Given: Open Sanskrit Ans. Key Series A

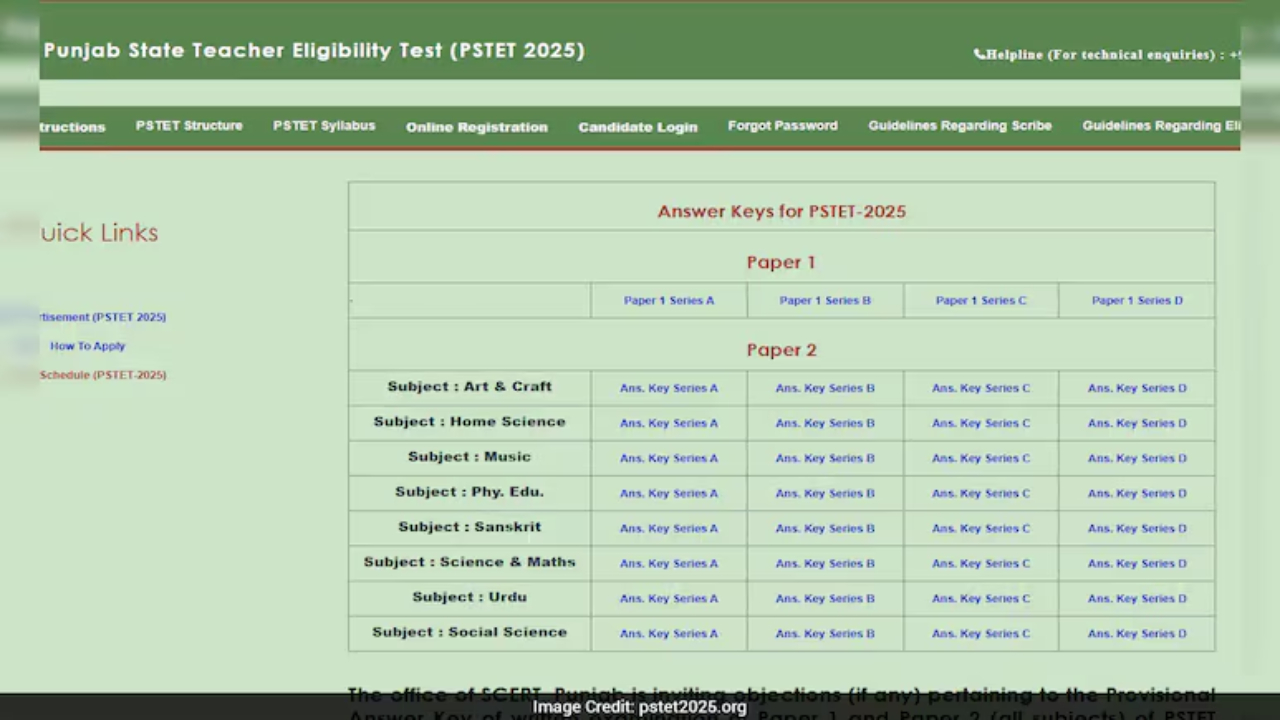Looking at the screenshot, I should (668, 527).
